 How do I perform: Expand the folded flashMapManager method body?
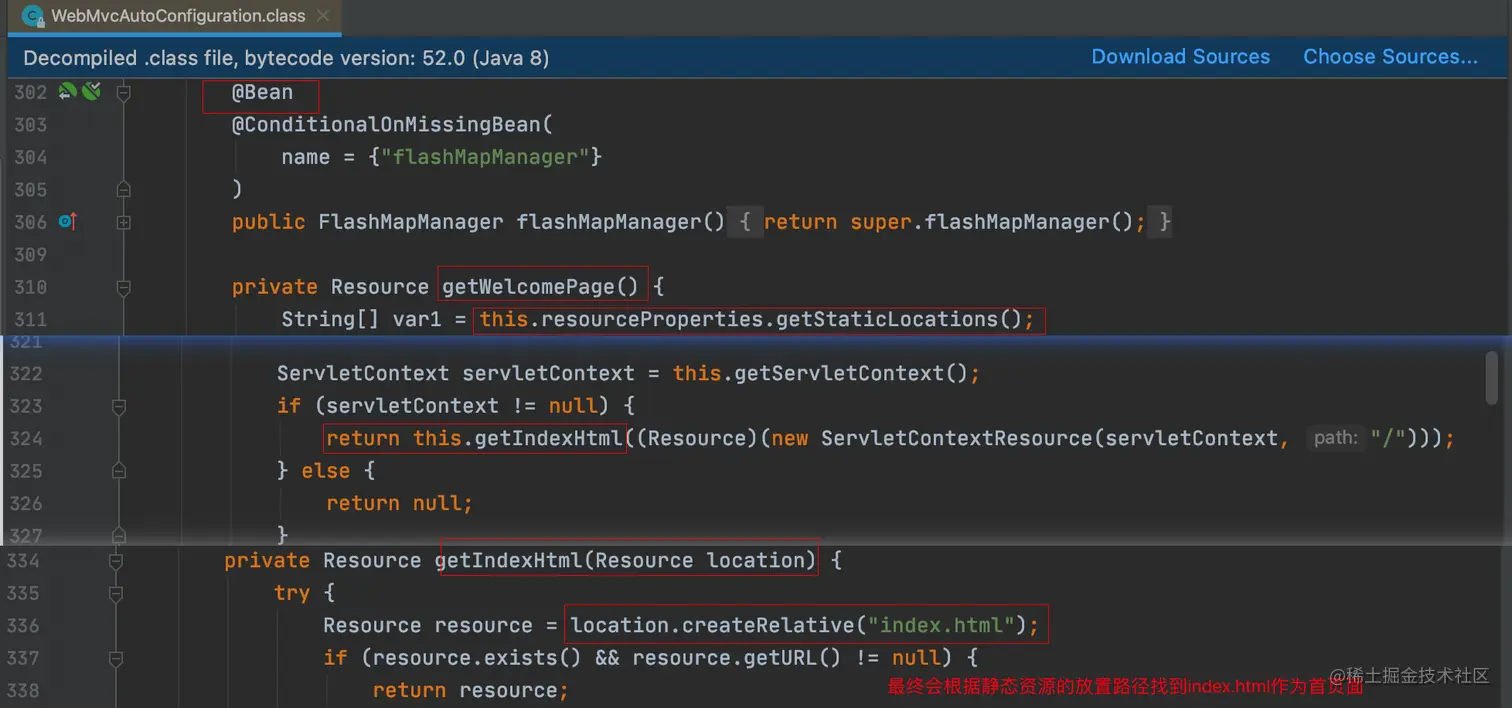click(744, 222)
